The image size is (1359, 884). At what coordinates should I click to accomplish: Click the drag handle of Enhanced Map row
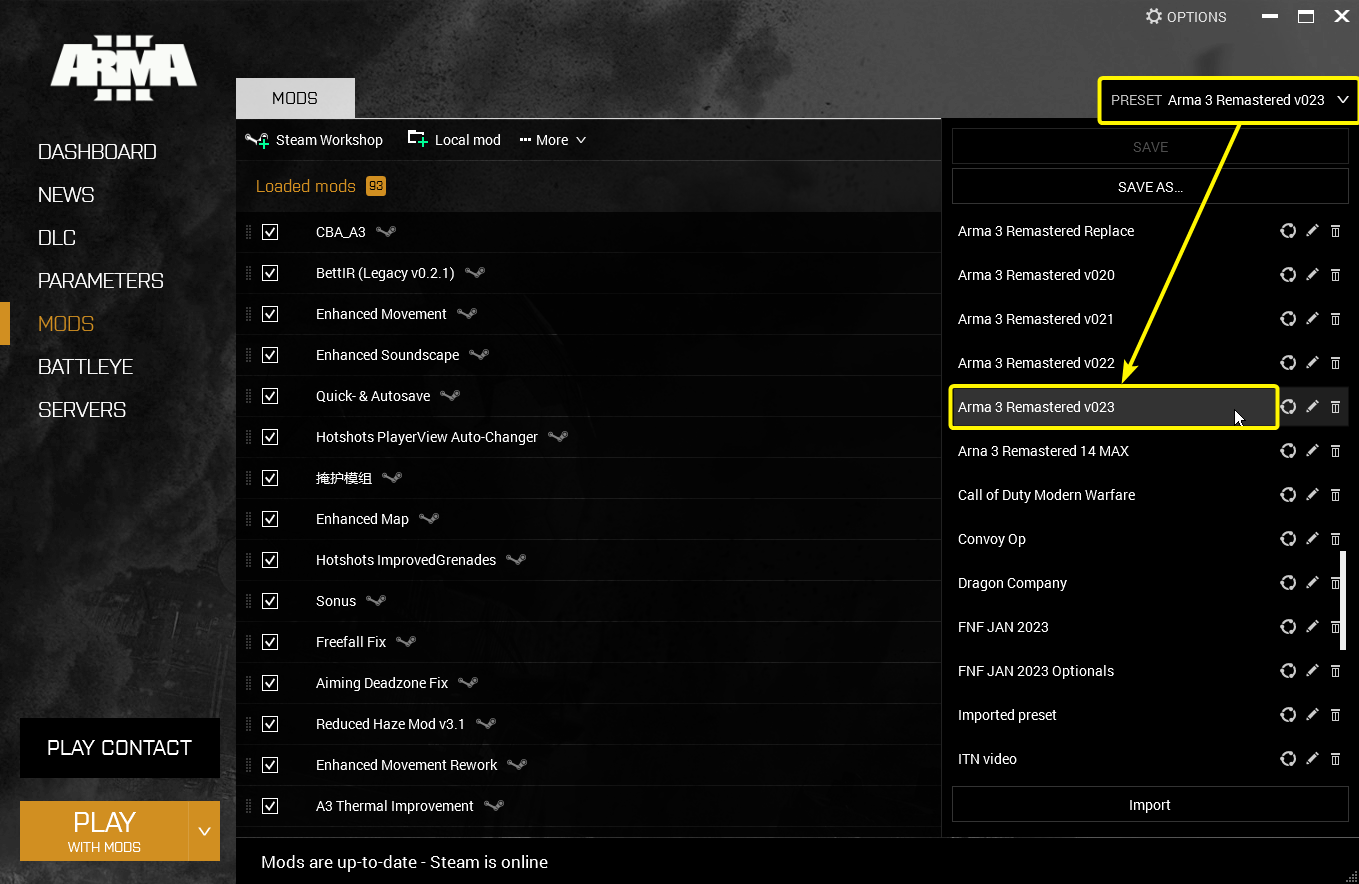tap(249, 519)
